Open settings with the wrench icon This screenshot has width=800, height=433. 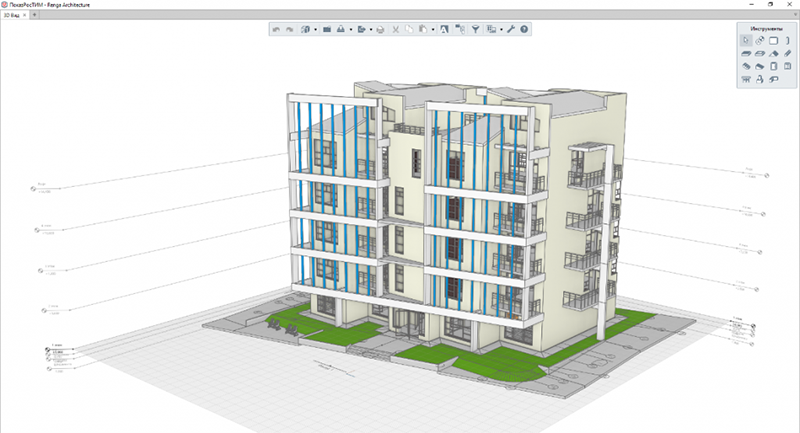(511, 30)
